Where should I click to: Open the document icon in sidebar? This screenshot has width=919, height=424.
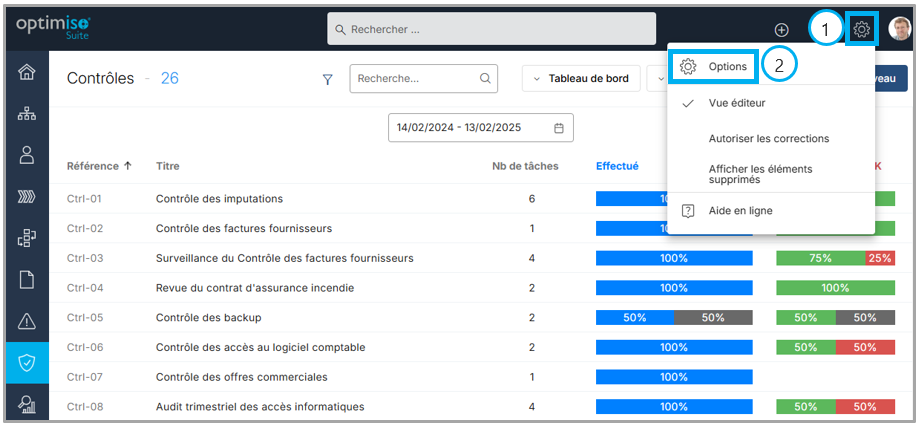27,279
